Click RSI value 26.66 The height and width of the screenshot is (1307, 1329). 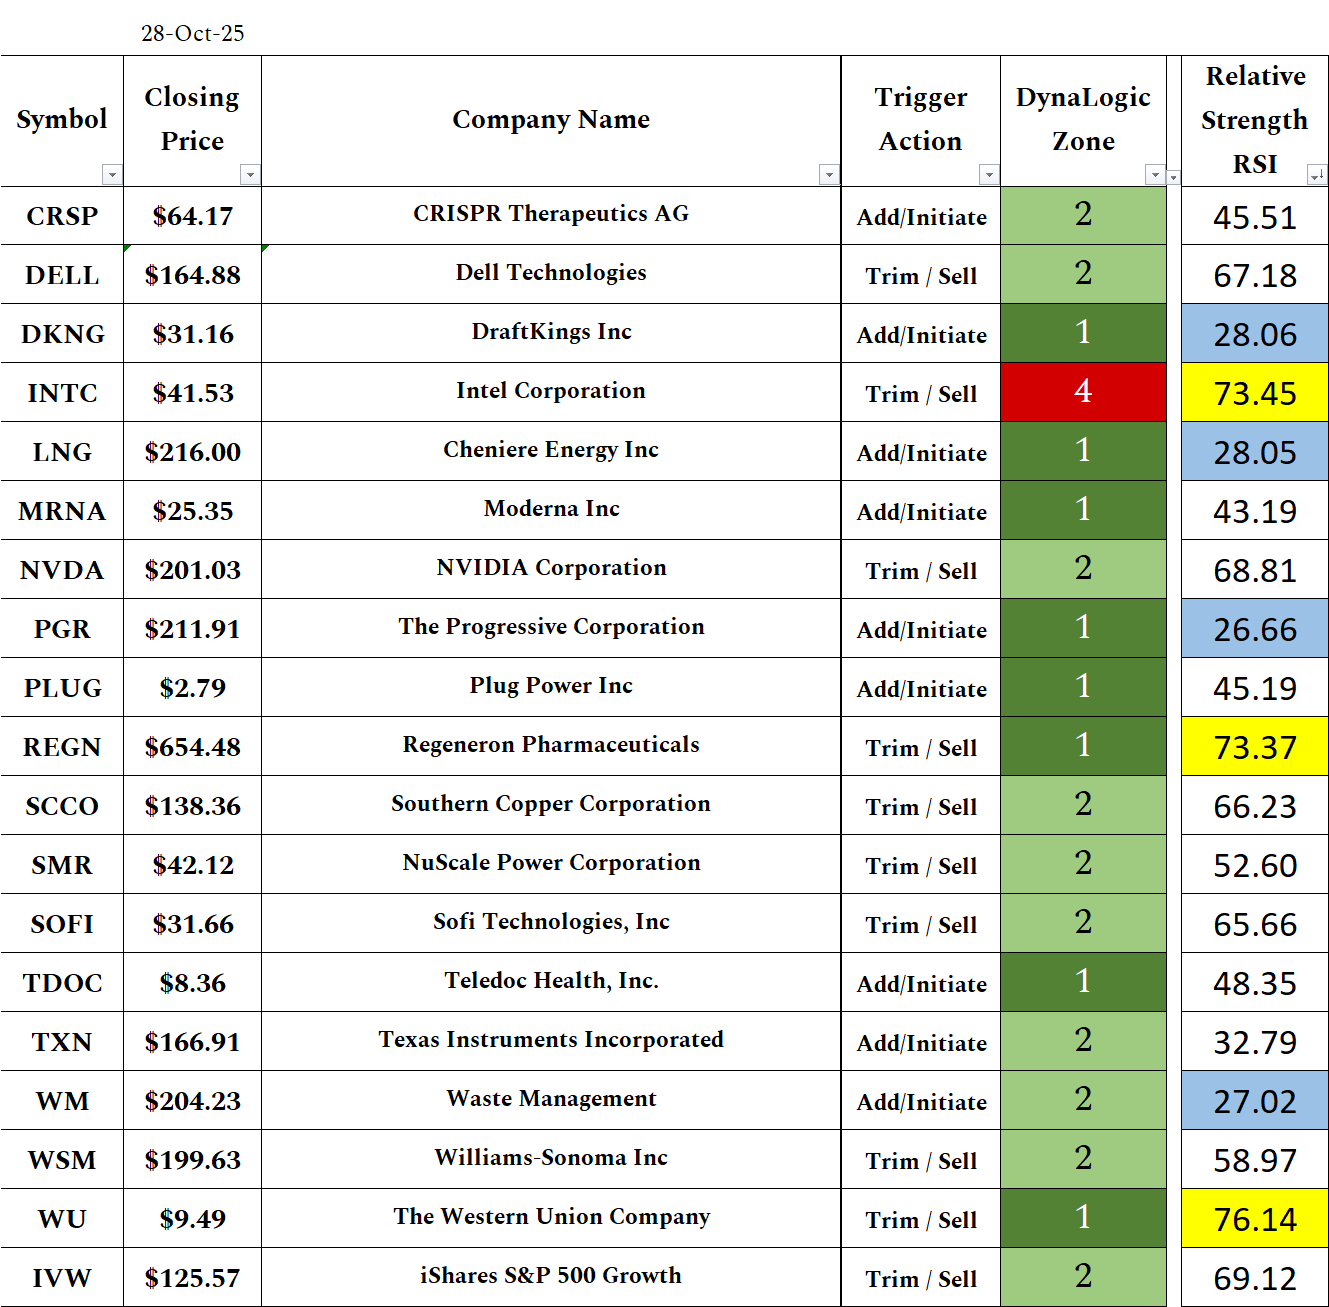tap(1255, 628)
